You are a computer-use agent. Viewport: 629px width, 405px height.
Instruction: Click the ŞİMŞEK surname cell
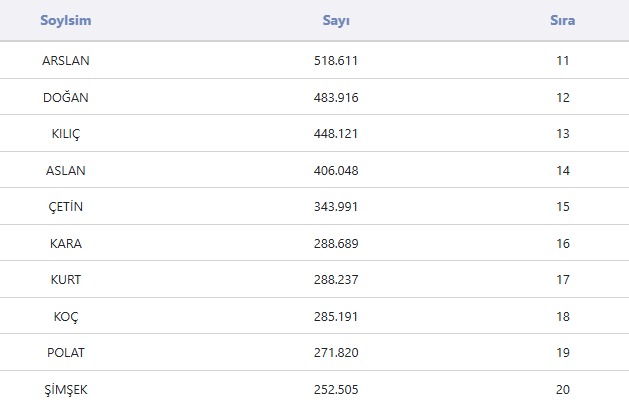click(66, 389)
